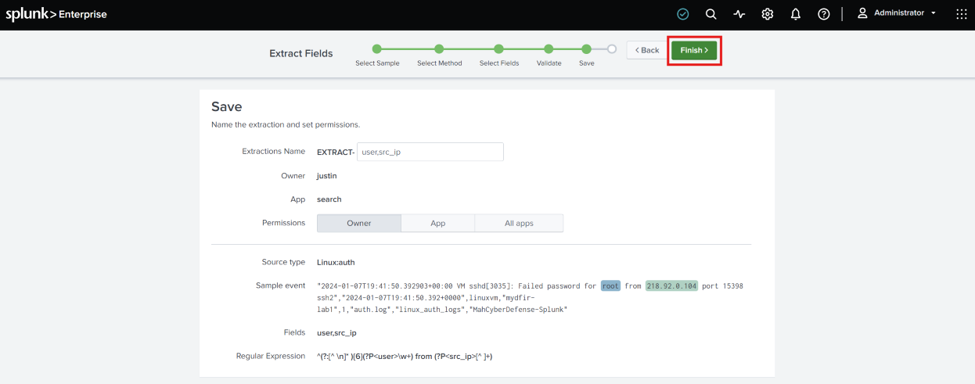Focus the Extractions Name input field
Image resolution: width=975 pixels, height=384 pixels.
[x=430, y=152]
